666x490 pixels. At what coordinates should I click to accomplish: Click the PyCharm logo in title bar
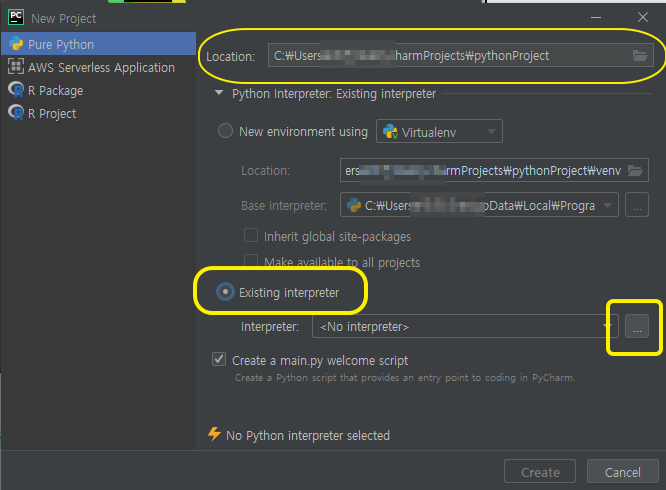coord(16,17)
